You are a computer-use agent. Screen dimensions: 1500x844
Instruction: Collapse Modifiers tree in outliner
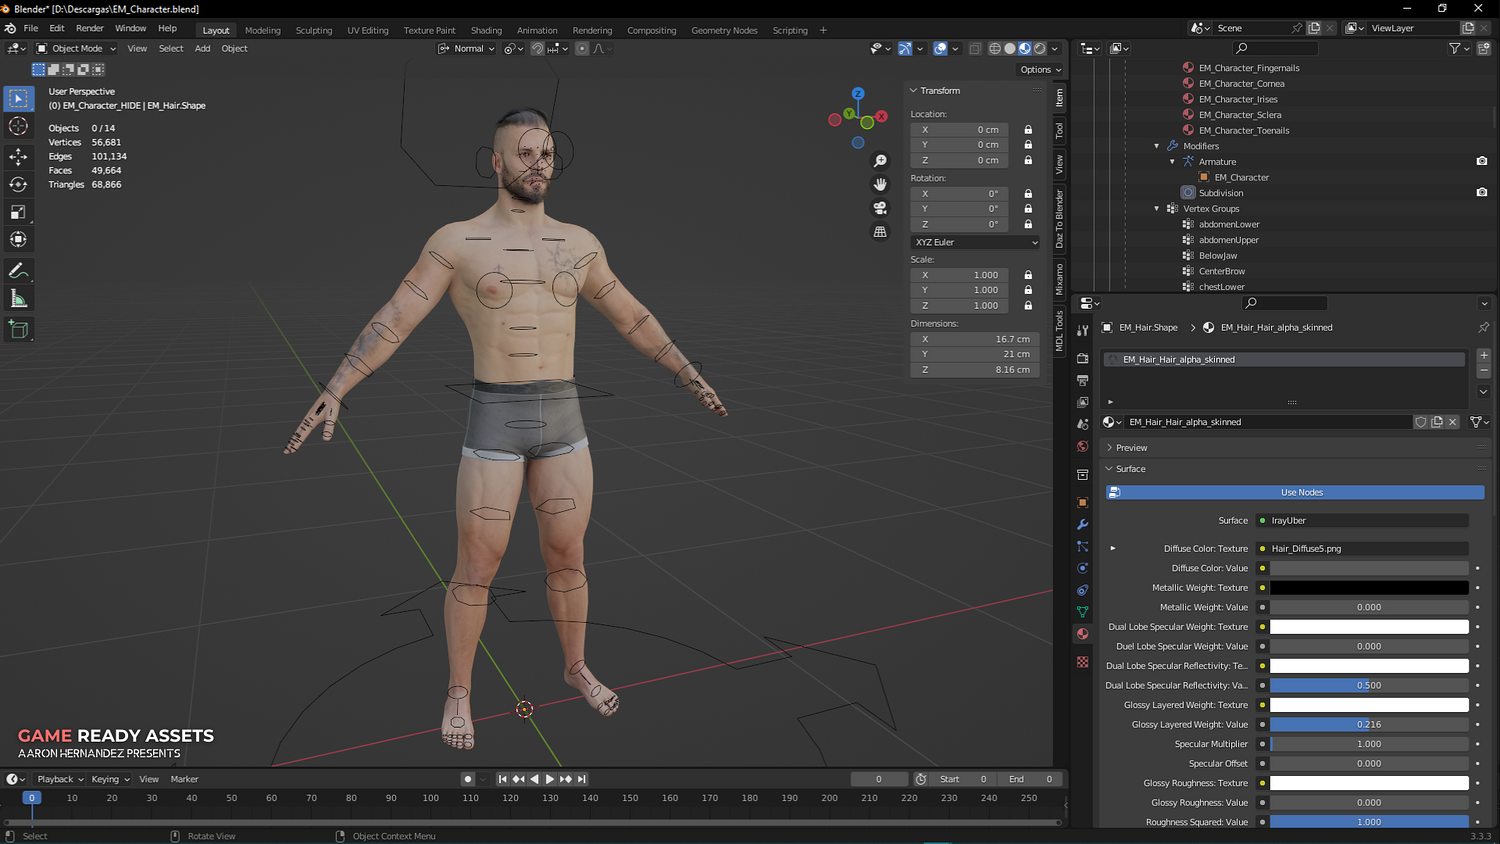pyautogui.click(x=1157, y=146)
